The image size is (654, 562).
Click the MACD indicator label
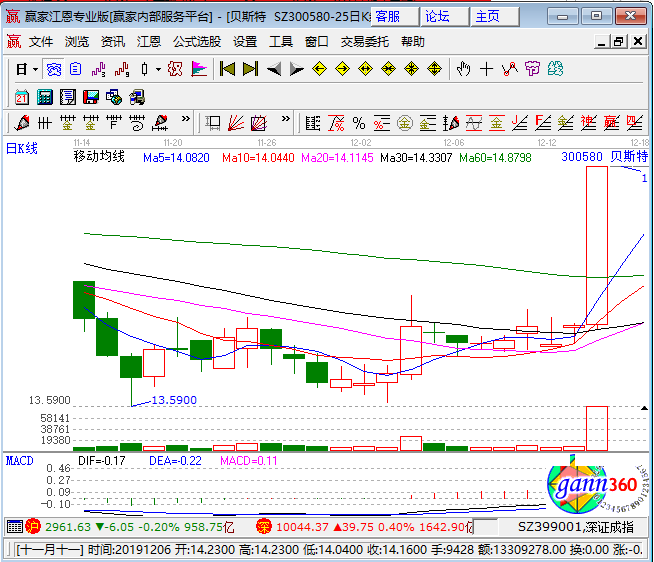point(20,461)
